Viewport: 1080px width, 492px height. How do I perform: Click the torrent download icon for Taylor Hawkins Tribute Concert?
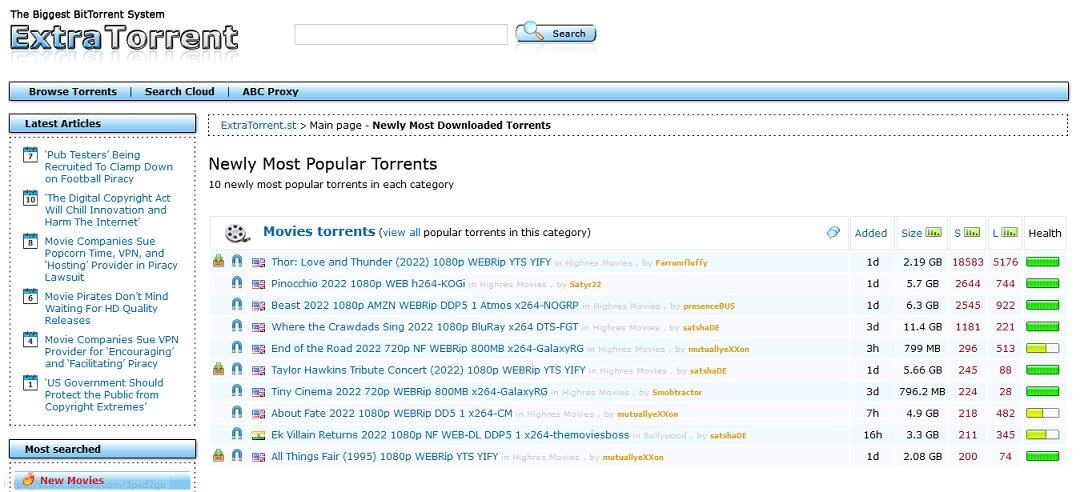[x=219, y=370]
